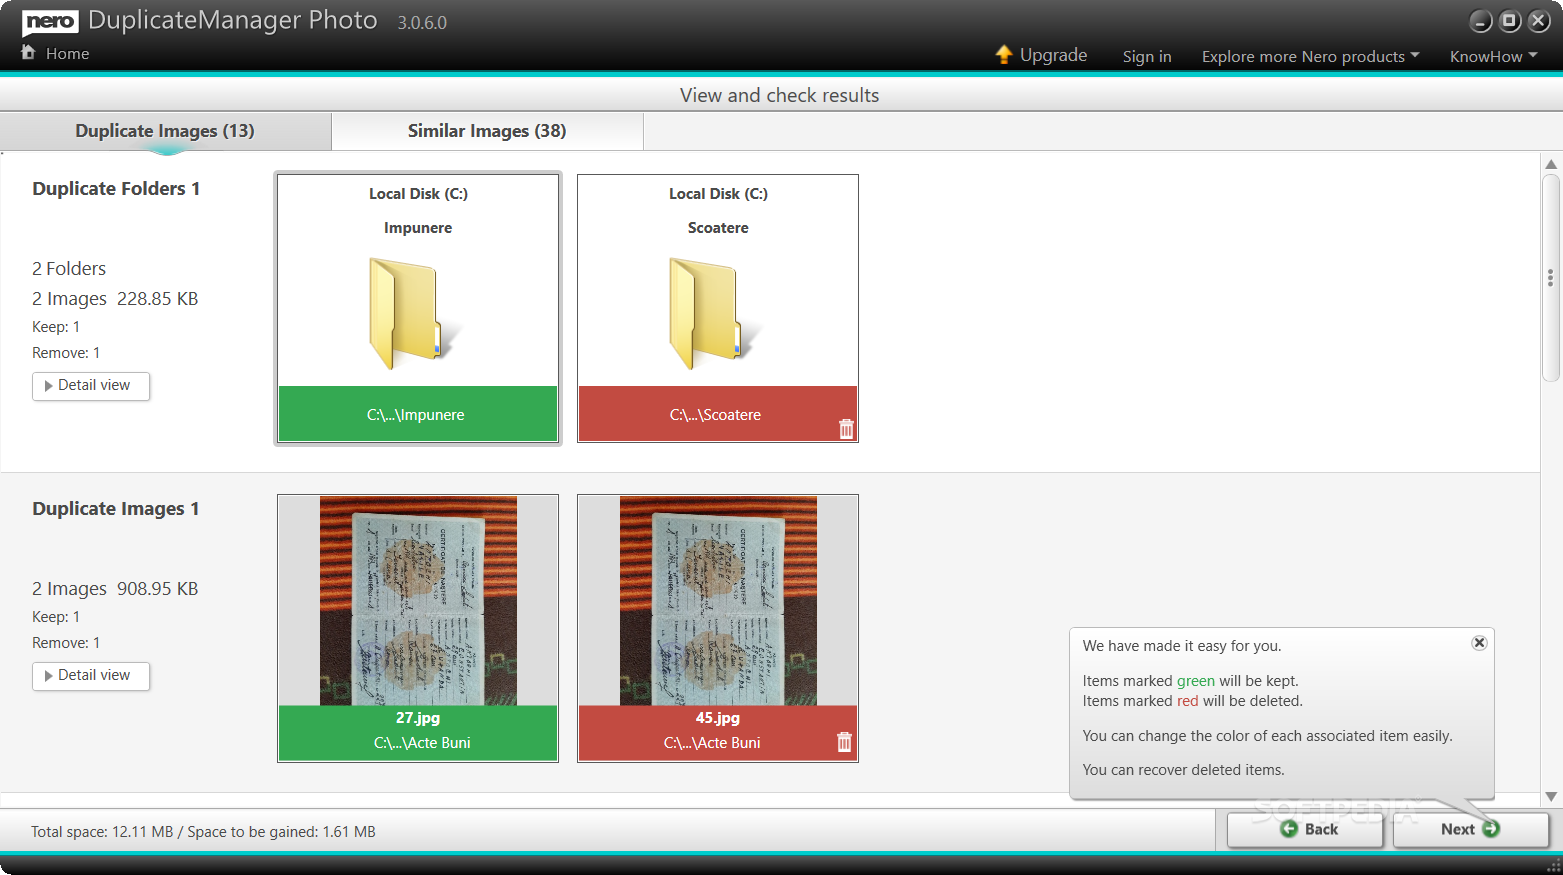Click the scrollbar up arrow
Screen dimensions: 1563x875
click(1551, 164)
